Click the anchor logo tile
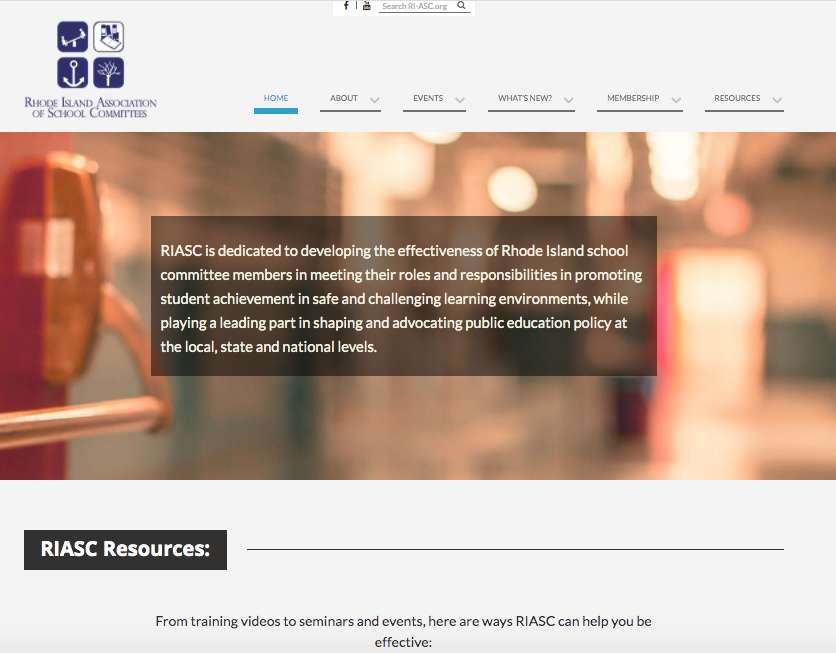Screen dimensions: 836x653 tap(73, 73)
